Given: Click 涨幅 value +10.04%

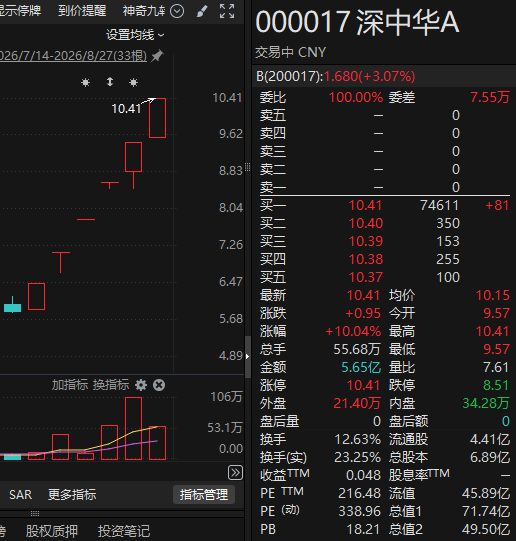Looking at the screenshot, I should coord(353,332).
